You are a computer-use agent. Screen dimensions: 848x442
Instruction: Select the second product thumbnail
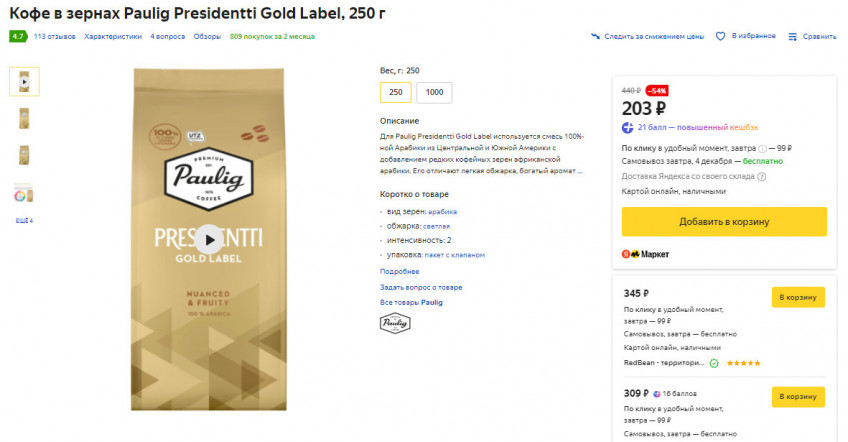pos(24,118)
